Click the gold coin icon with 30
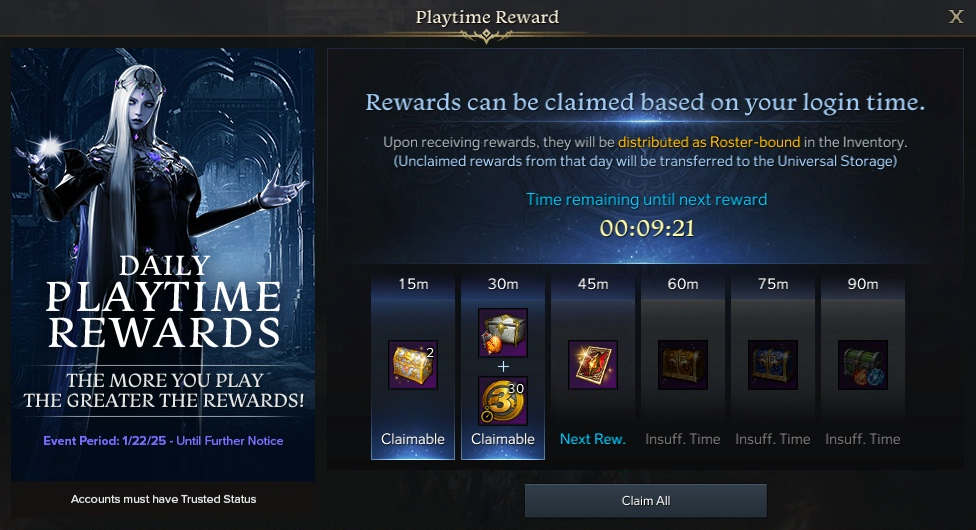 (503, 400)
